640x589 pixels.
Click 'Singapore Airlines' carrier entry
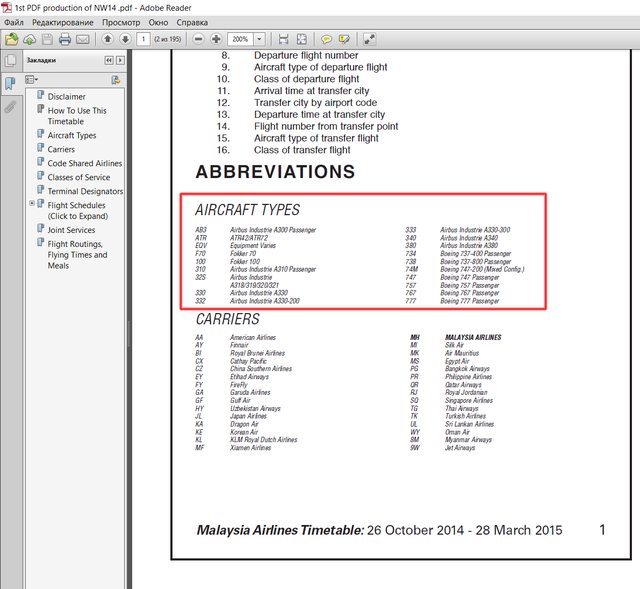469,400
